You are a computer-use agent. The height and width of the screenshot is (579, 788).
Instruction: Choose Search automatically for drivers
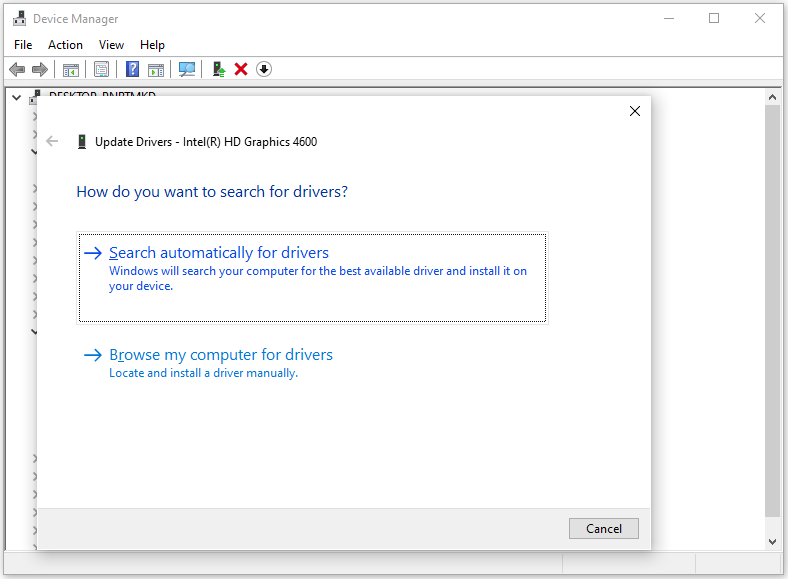tap(312, 278)
